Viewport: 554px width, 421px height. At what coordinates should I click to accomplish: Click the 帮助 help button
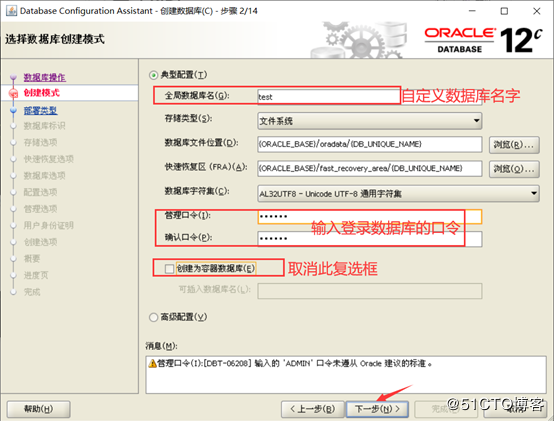(x=39, y=409)
